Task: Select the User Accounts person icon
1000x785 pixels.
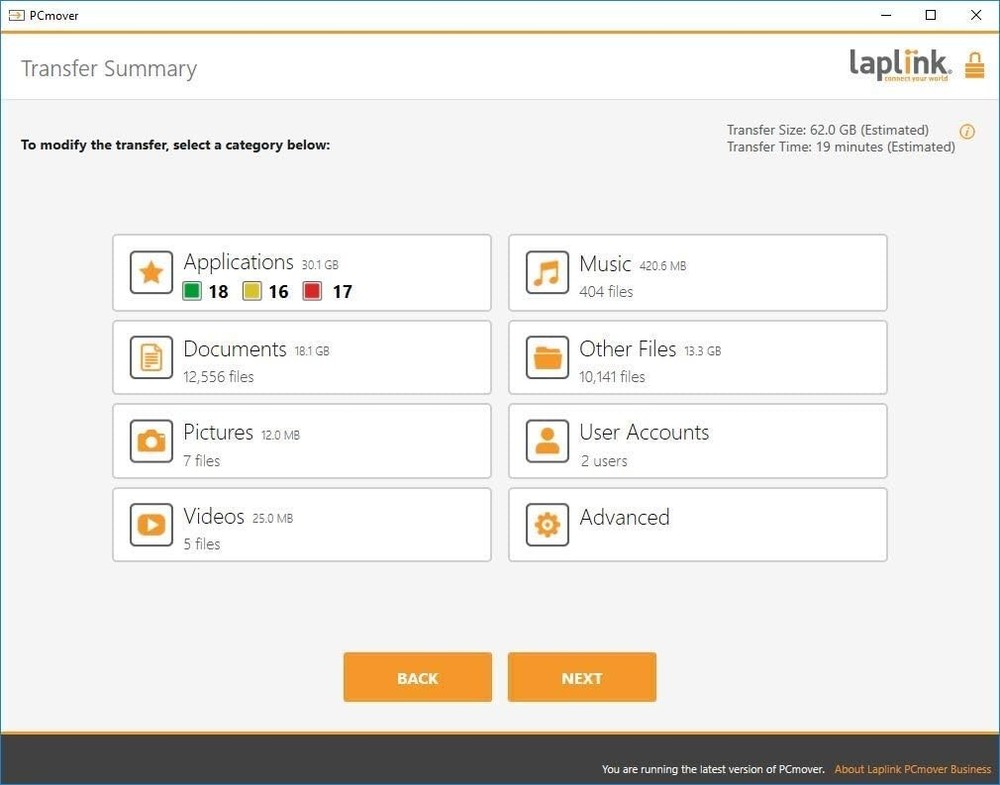Action: (546, 441)
